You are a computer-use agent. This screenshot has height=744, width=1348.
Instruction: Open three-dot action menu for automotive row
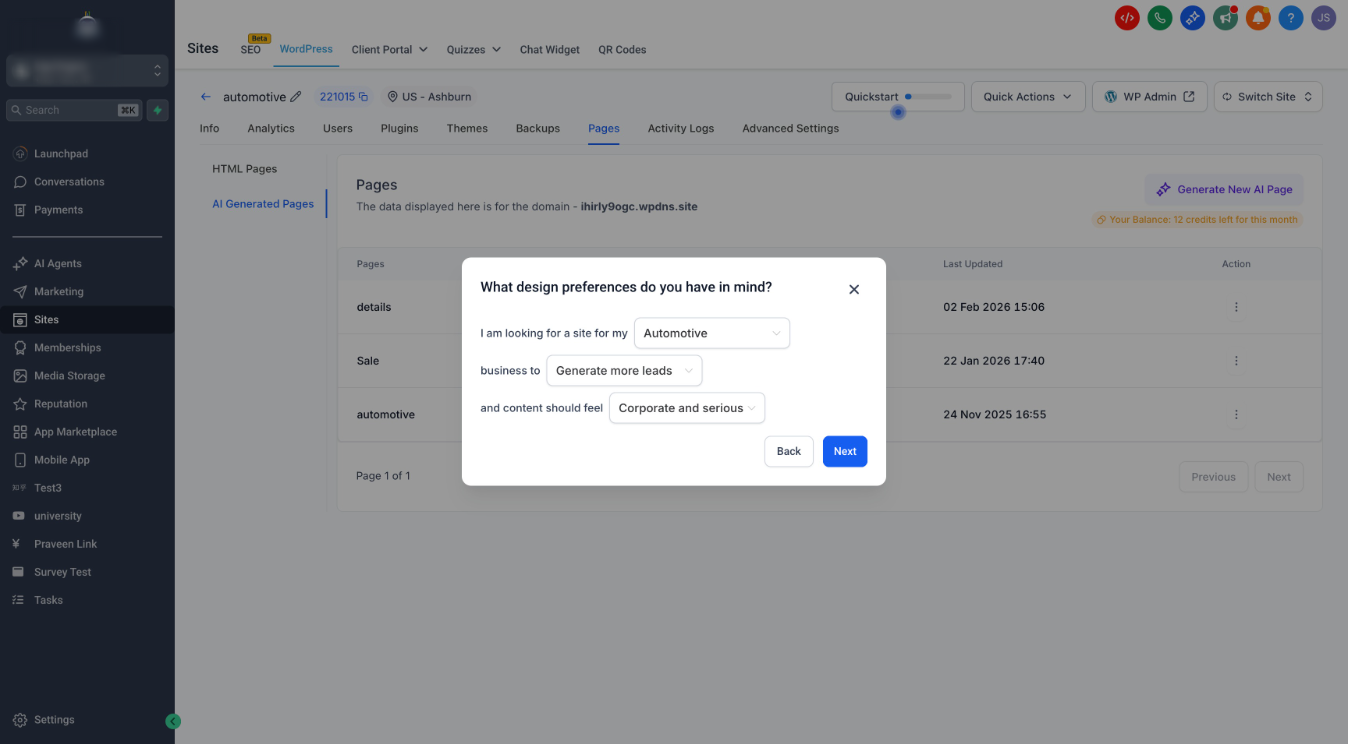coord(1236,414)
